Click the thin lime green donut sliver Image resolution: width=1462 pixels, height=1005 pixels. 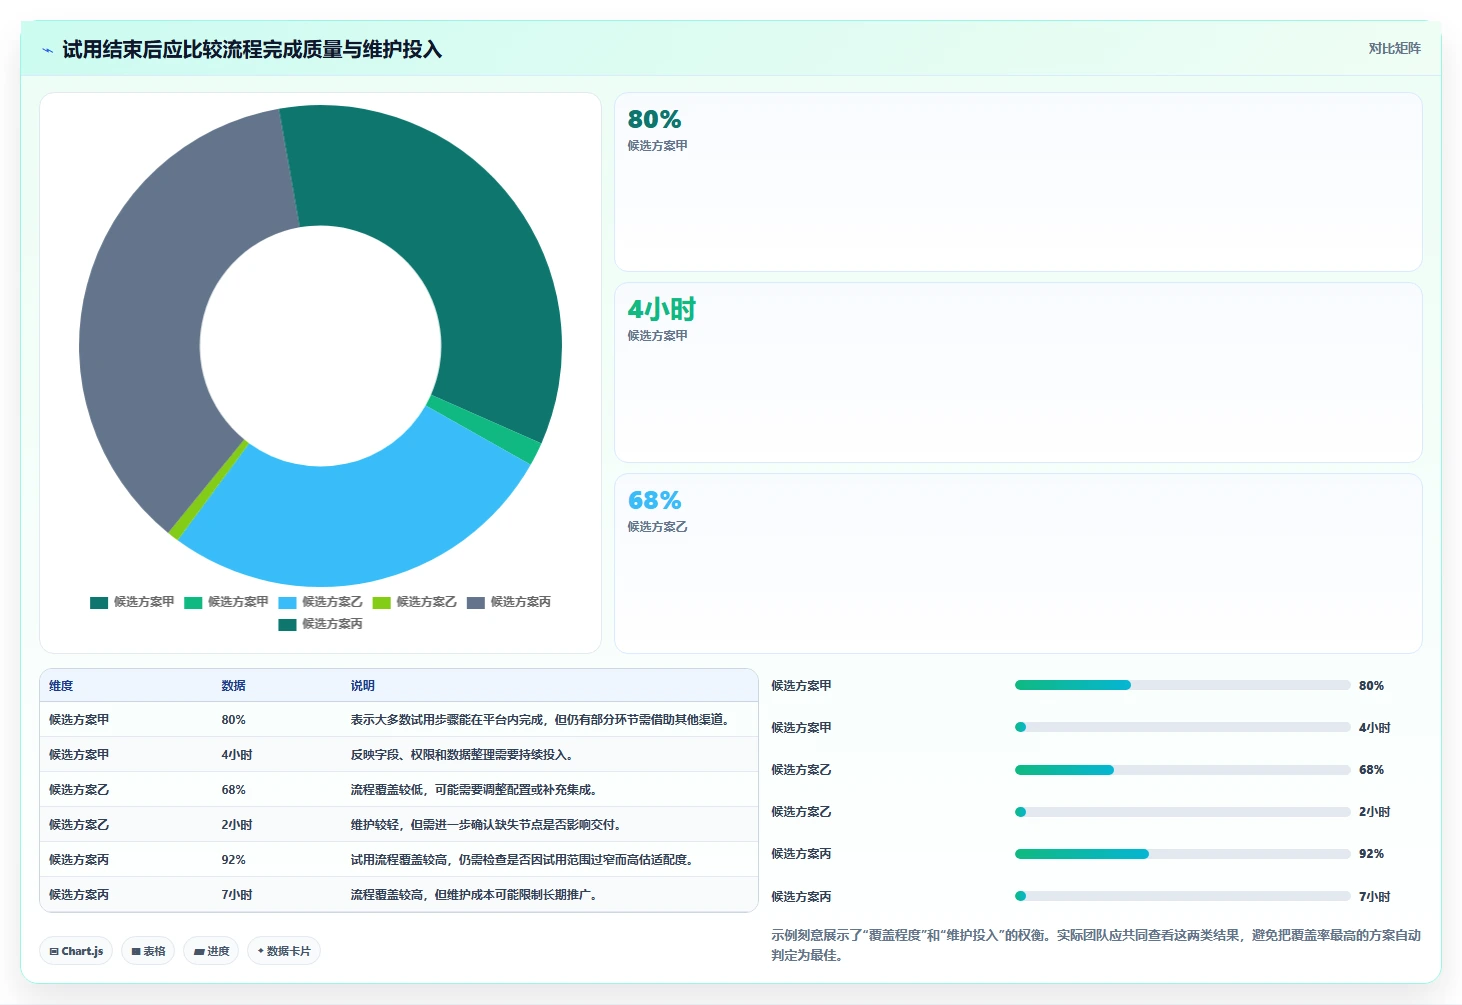tap(208, 490)
